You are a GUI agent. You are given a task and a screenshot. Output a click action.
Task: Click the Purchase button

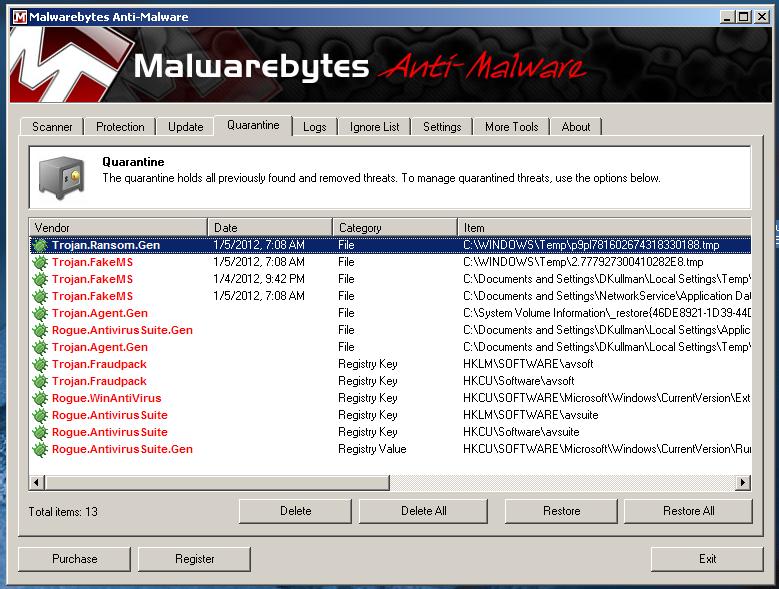75,559
